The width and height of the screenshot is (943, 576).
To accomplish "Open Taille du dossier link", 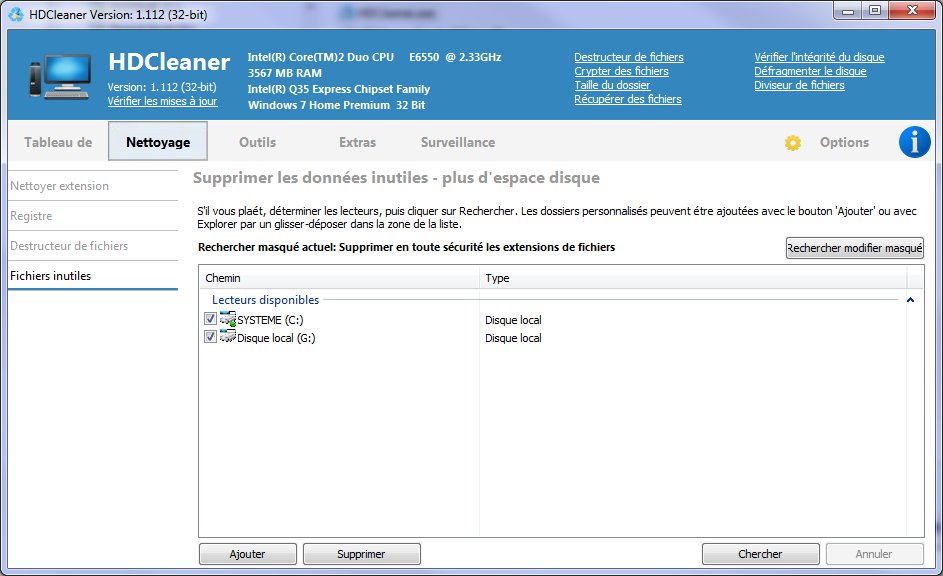I will click(612, 85).
